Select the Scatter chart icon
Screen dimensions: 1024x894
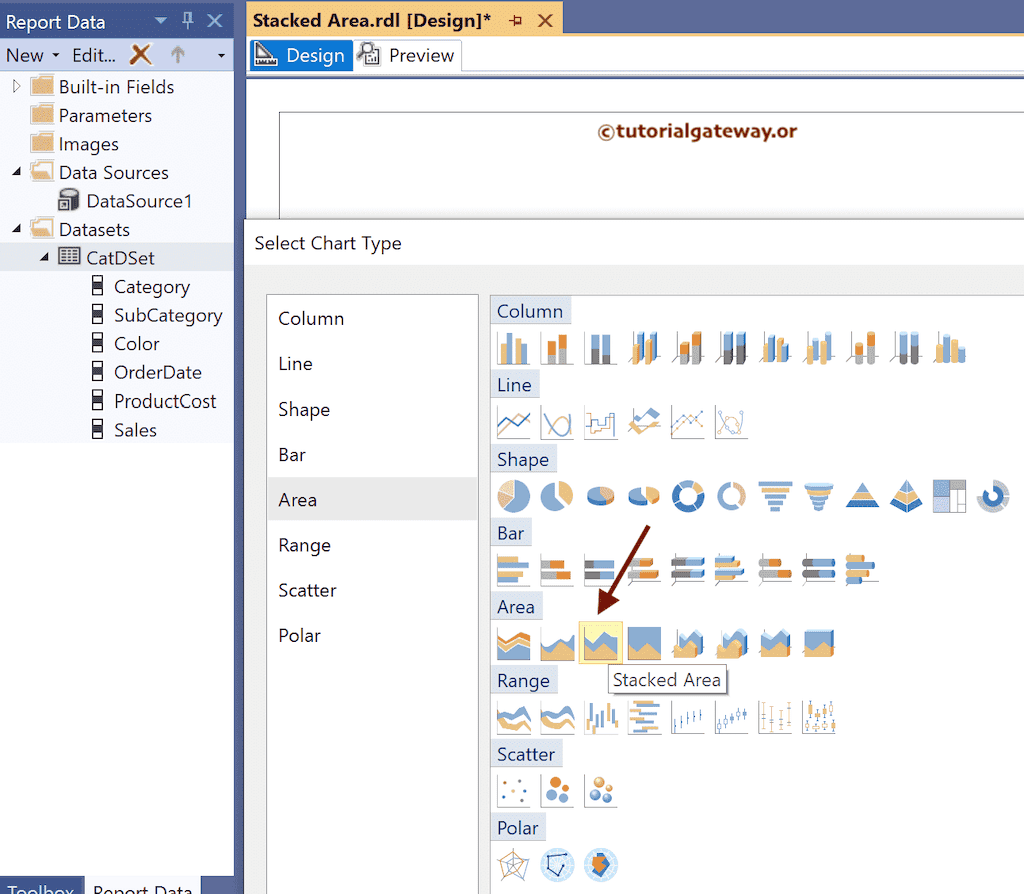click(x=513, y=791)
